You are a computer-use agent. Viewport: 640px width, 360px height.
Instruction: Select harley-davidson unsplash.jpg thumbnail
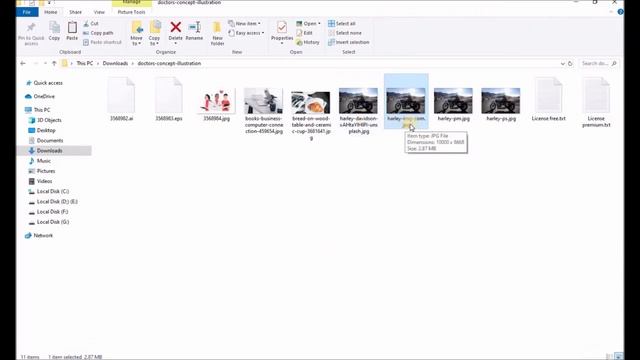pyautogui.click(x=358, y=101)
